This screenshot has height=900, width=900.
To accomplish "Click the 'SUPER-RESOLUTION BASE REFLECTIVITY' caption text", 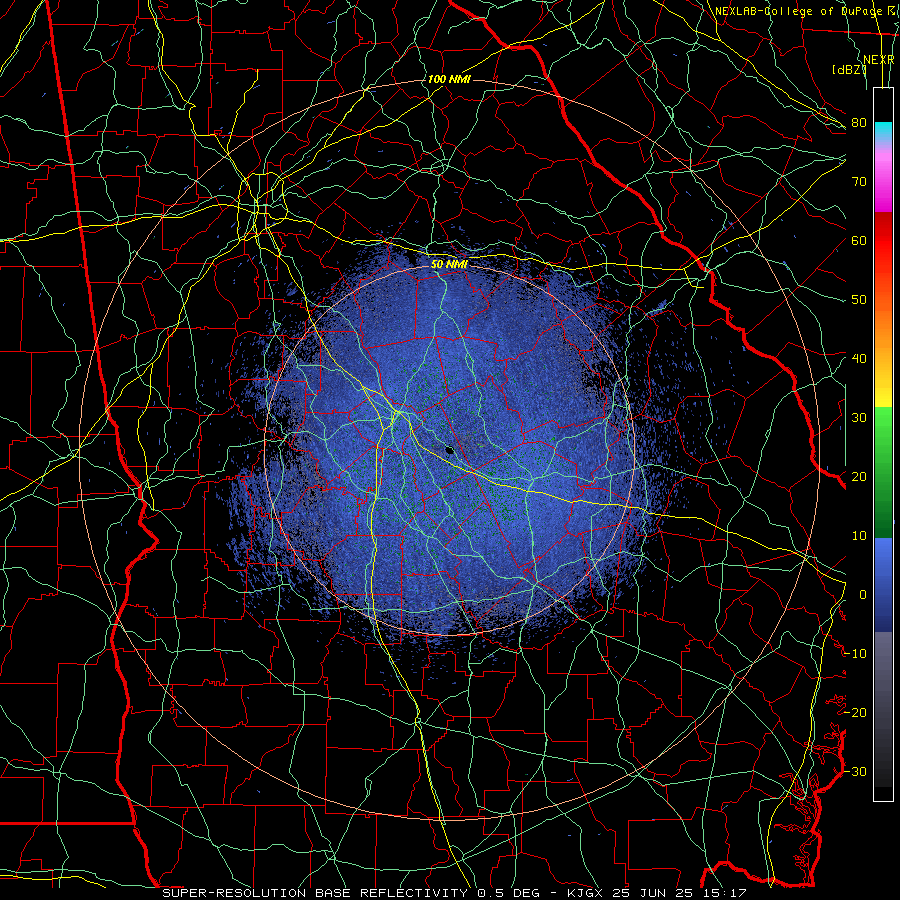I will click(x=314, y=893).
